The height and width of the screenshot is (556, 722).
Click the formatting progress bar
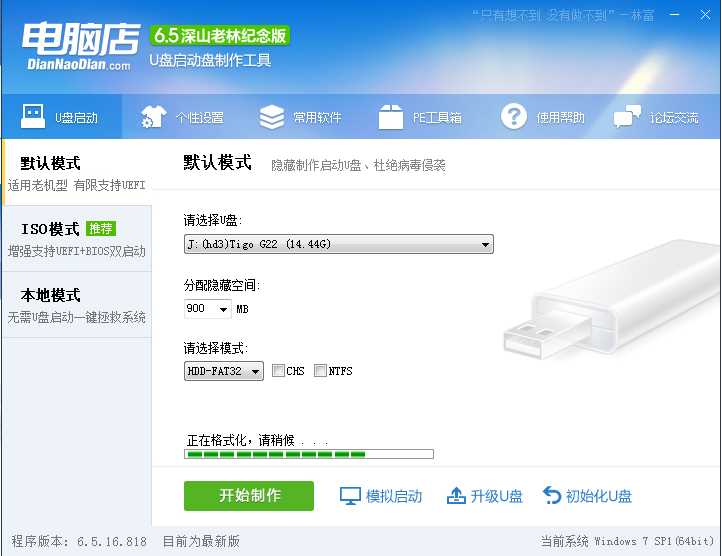pos(309,454)
